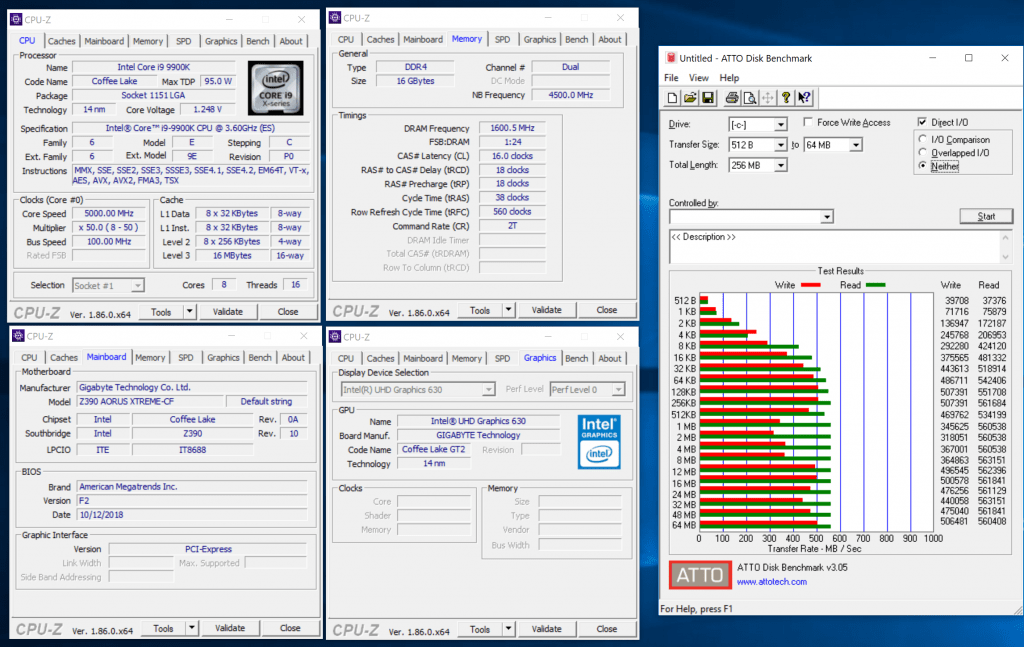The height and width of the screenshot is (647, 1024).
Task: Click the Core Speed value 5000.00 MHz
Action: (108, 213)
